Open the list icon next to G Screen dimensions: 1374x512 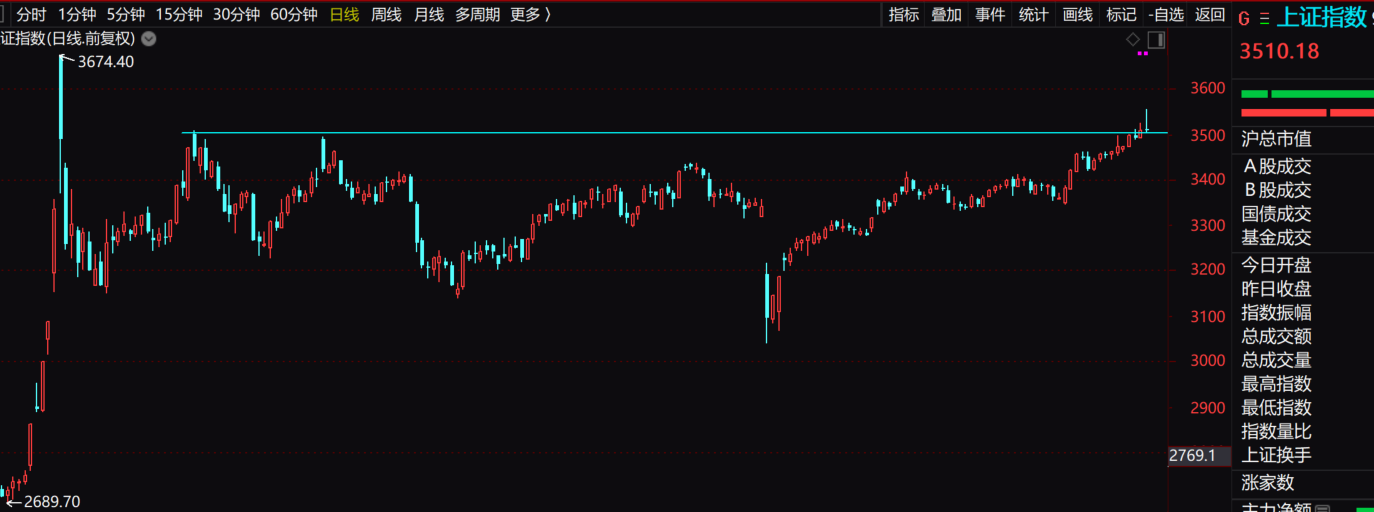point(1264,17)
